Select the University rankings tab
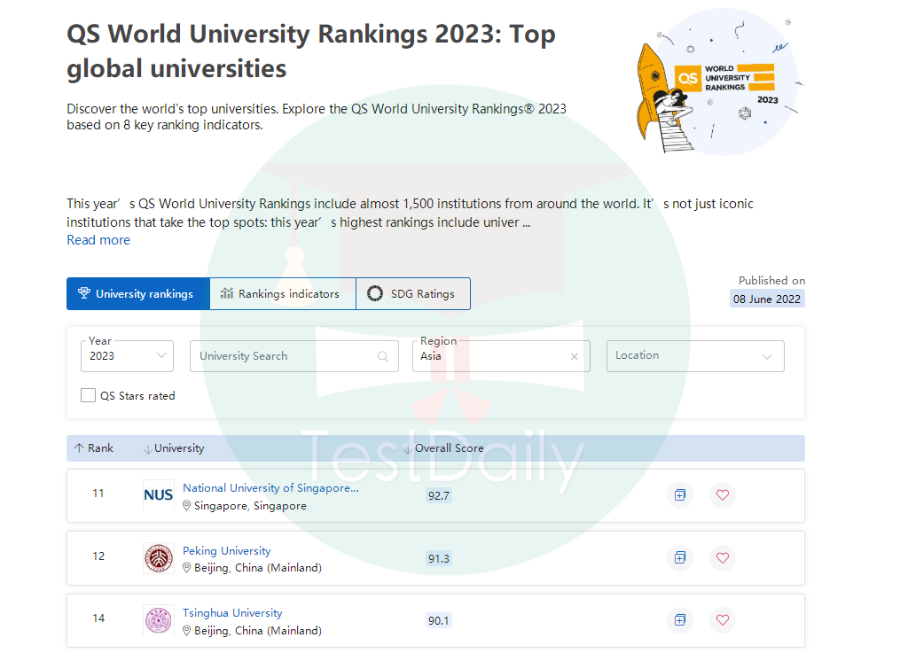 coord(137,294)
